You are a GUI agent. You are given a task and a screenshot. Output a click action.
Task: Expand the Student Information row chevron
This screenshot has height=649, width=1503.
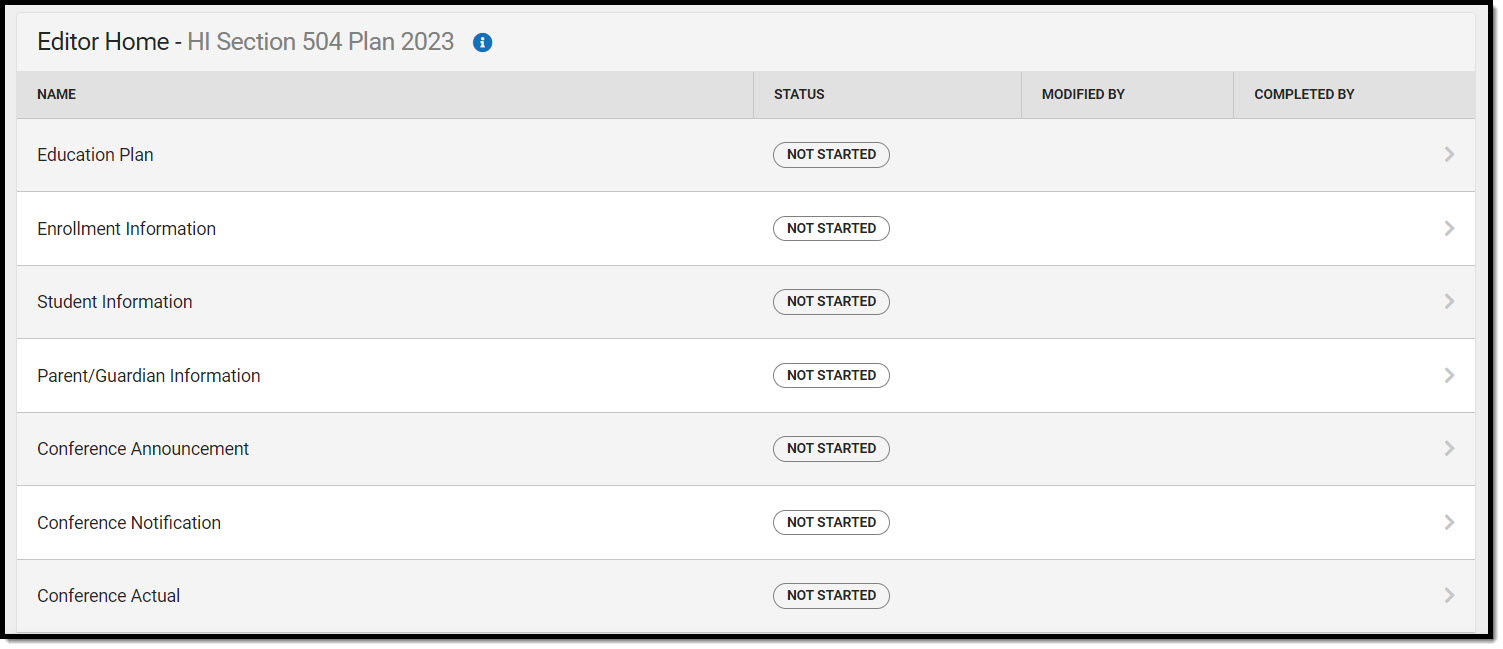[1449, 302]
